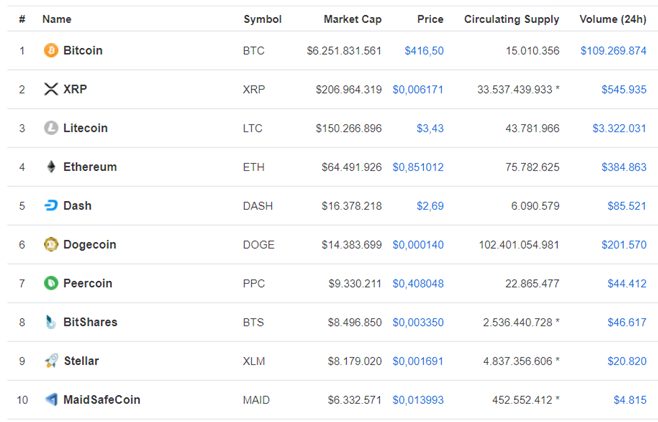Viewport: 658px width, 422px height.
Task: Click the Litecoin coin icon
Action: point(51,128)
